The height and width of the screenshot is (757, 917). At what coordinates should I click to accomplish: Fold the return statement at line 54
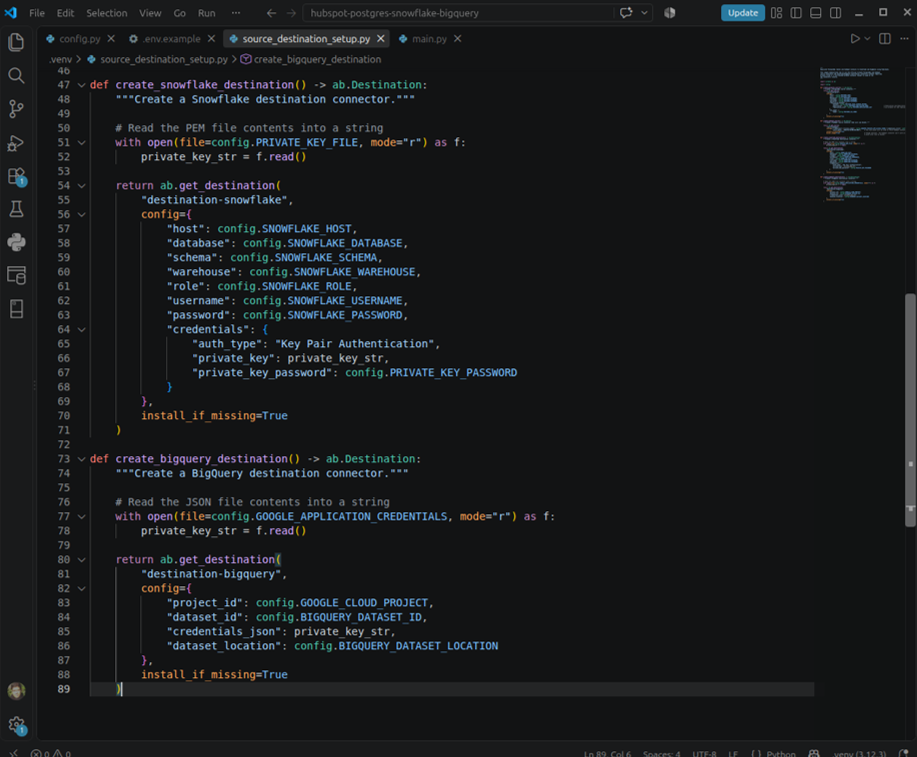coord(81,185)
